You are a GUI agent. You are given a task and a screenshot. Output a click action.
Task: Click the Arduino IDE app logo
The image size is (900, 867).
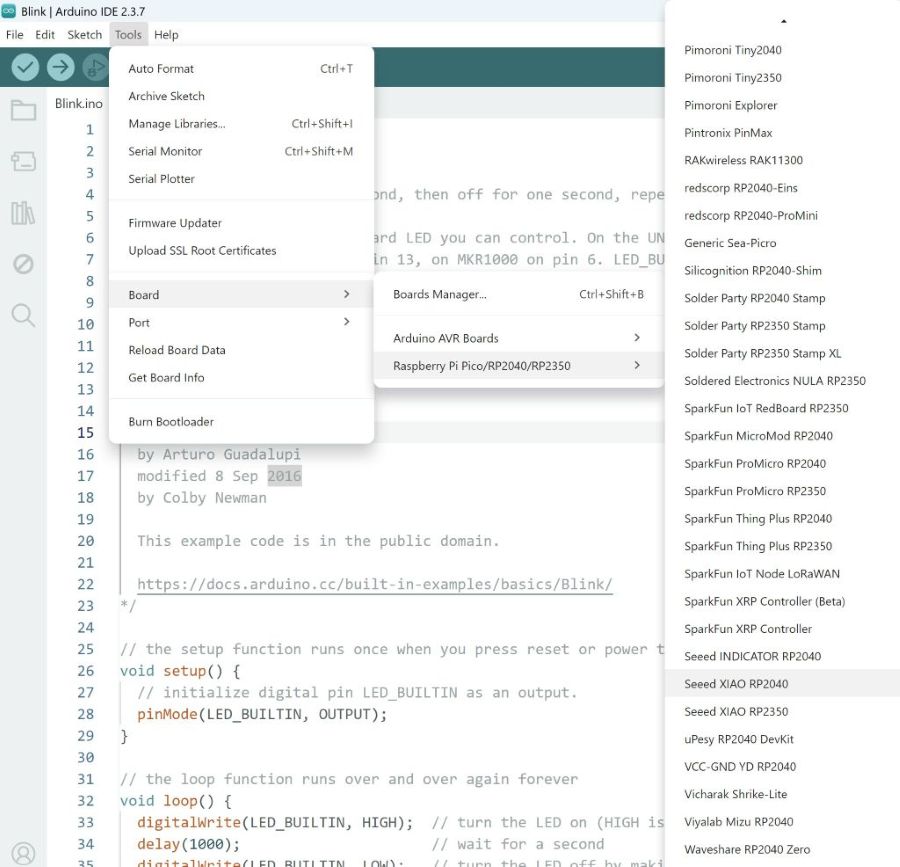click(9, 11)
